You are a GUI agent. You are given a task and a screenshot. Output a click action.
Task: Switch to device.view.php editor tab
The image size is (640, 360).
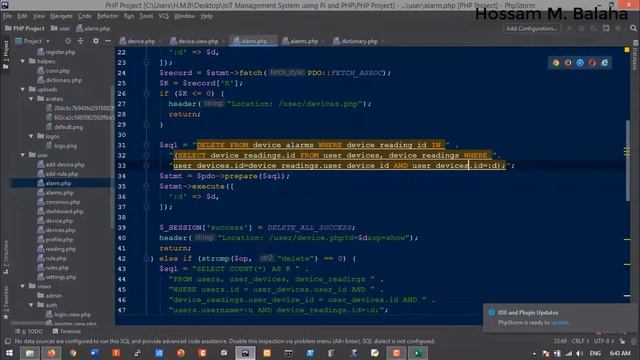click(198, 41)
